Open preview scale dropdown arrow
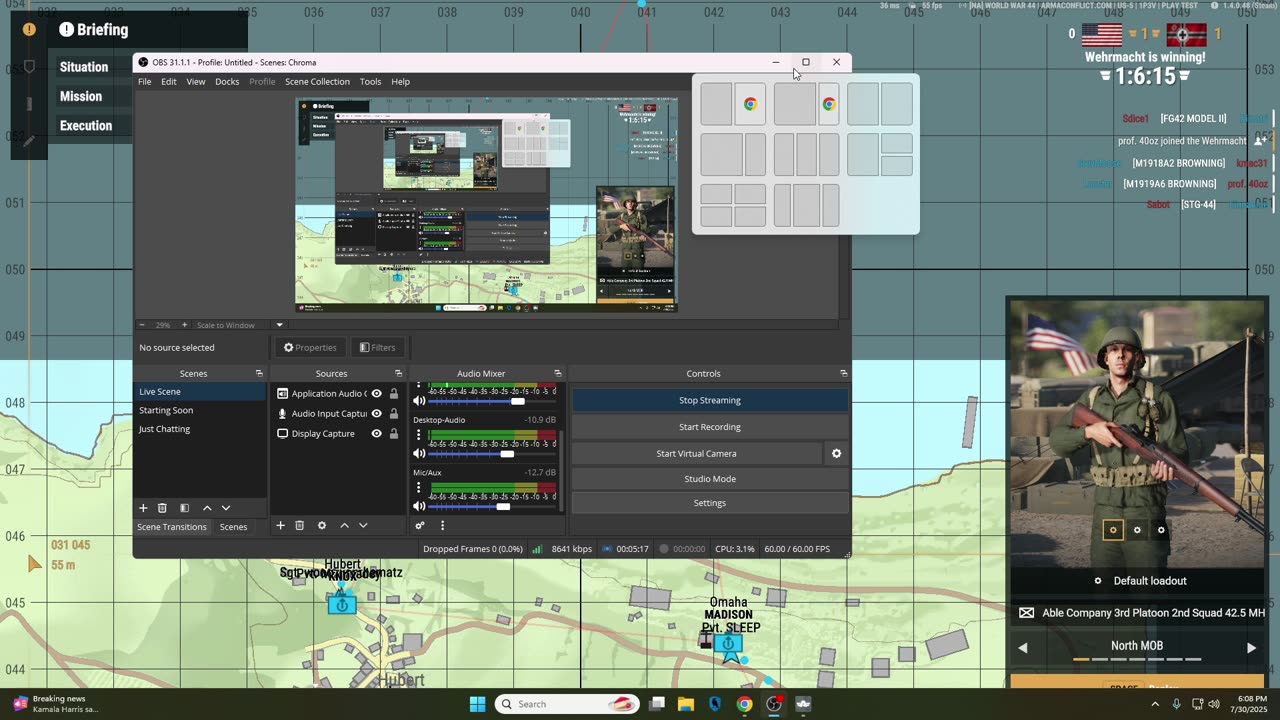 pyautogui.click(x=279, y=325)
